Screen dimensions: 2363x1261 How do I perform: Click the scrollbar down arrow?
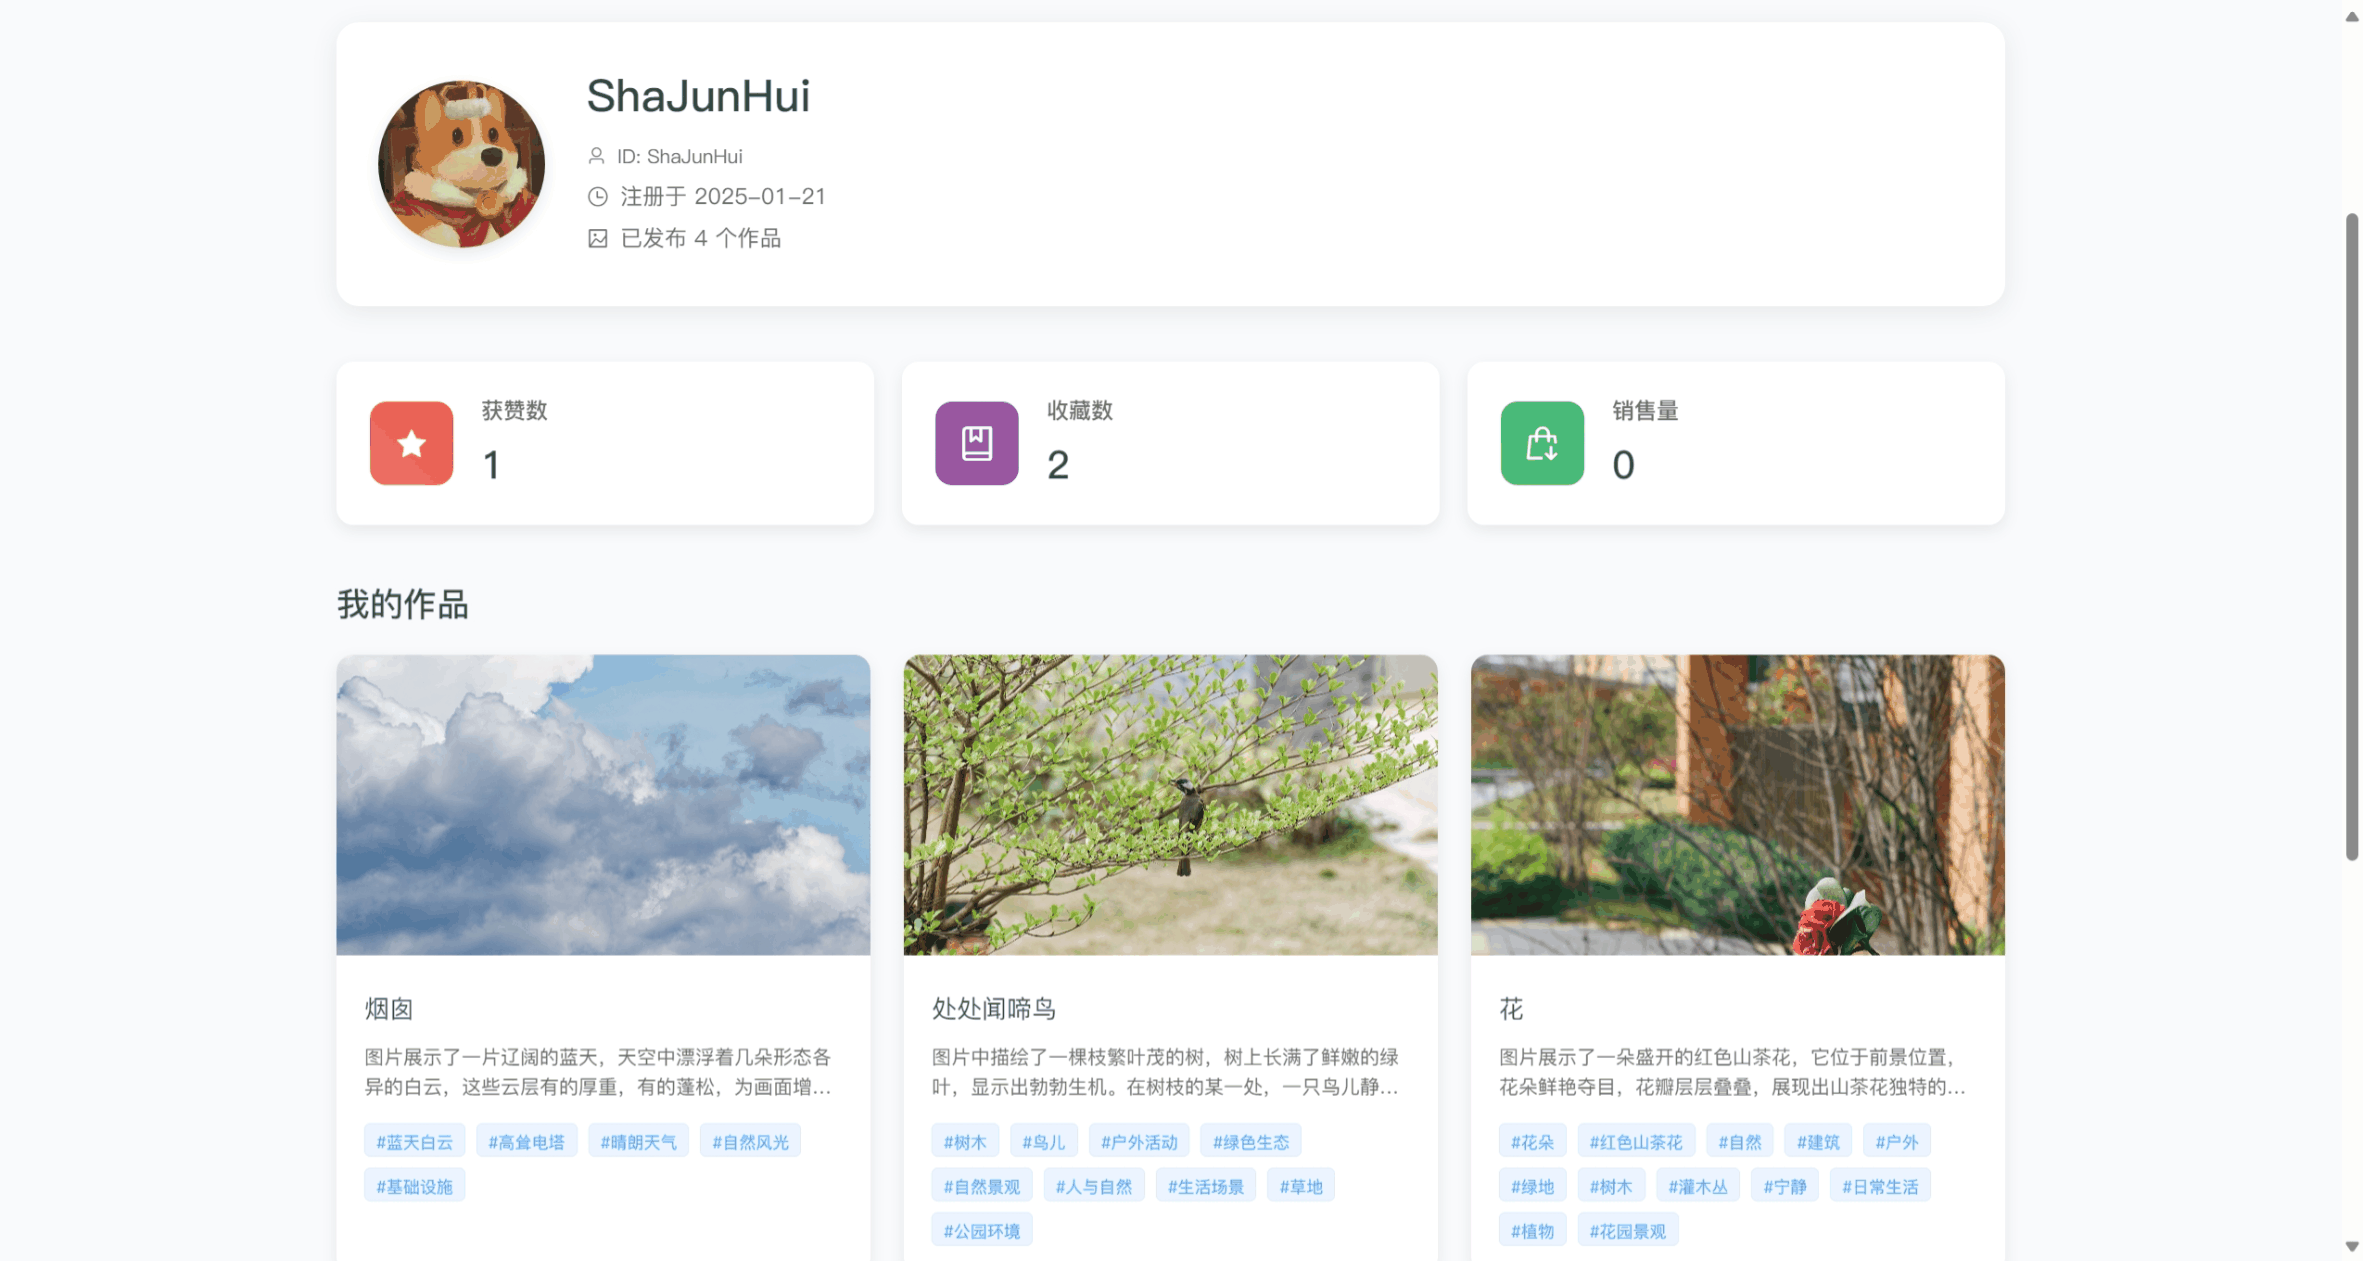[x=2351, y=1246]
